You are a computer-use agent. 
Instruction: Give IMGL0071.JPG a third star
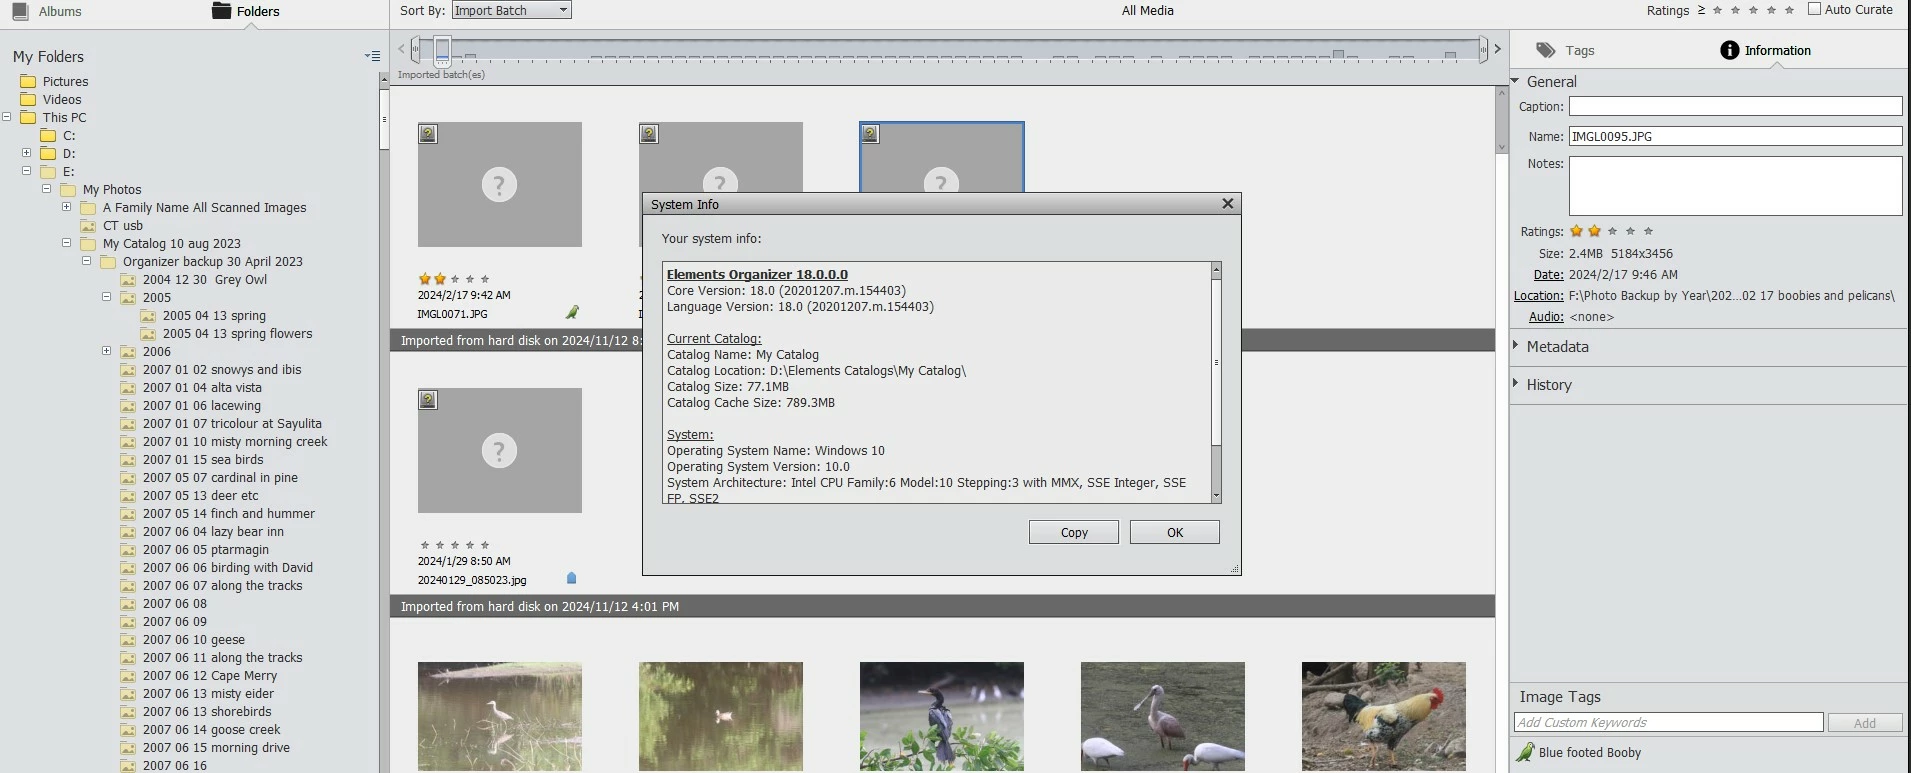(x=455, y=279)
